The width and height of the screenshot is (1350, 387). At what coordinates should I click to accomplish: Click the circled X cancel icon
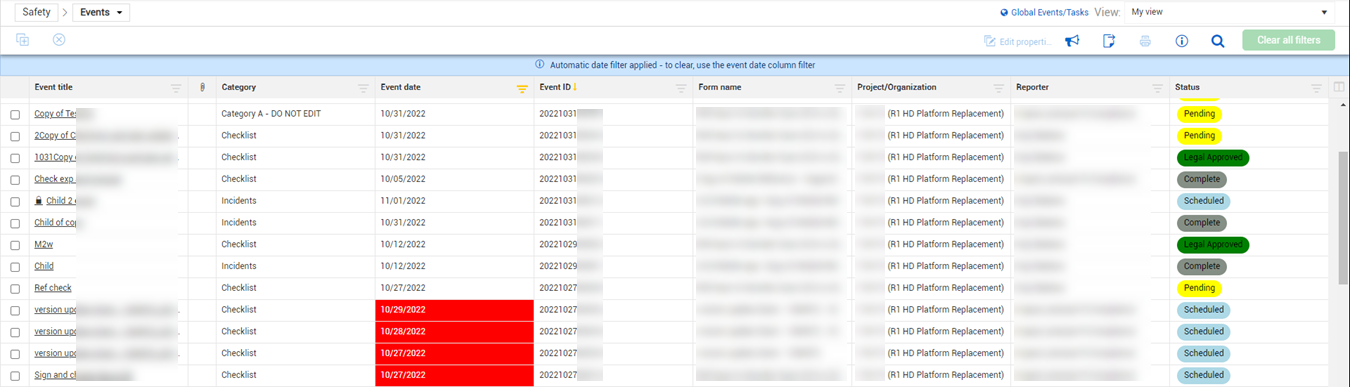pos(59,40)
